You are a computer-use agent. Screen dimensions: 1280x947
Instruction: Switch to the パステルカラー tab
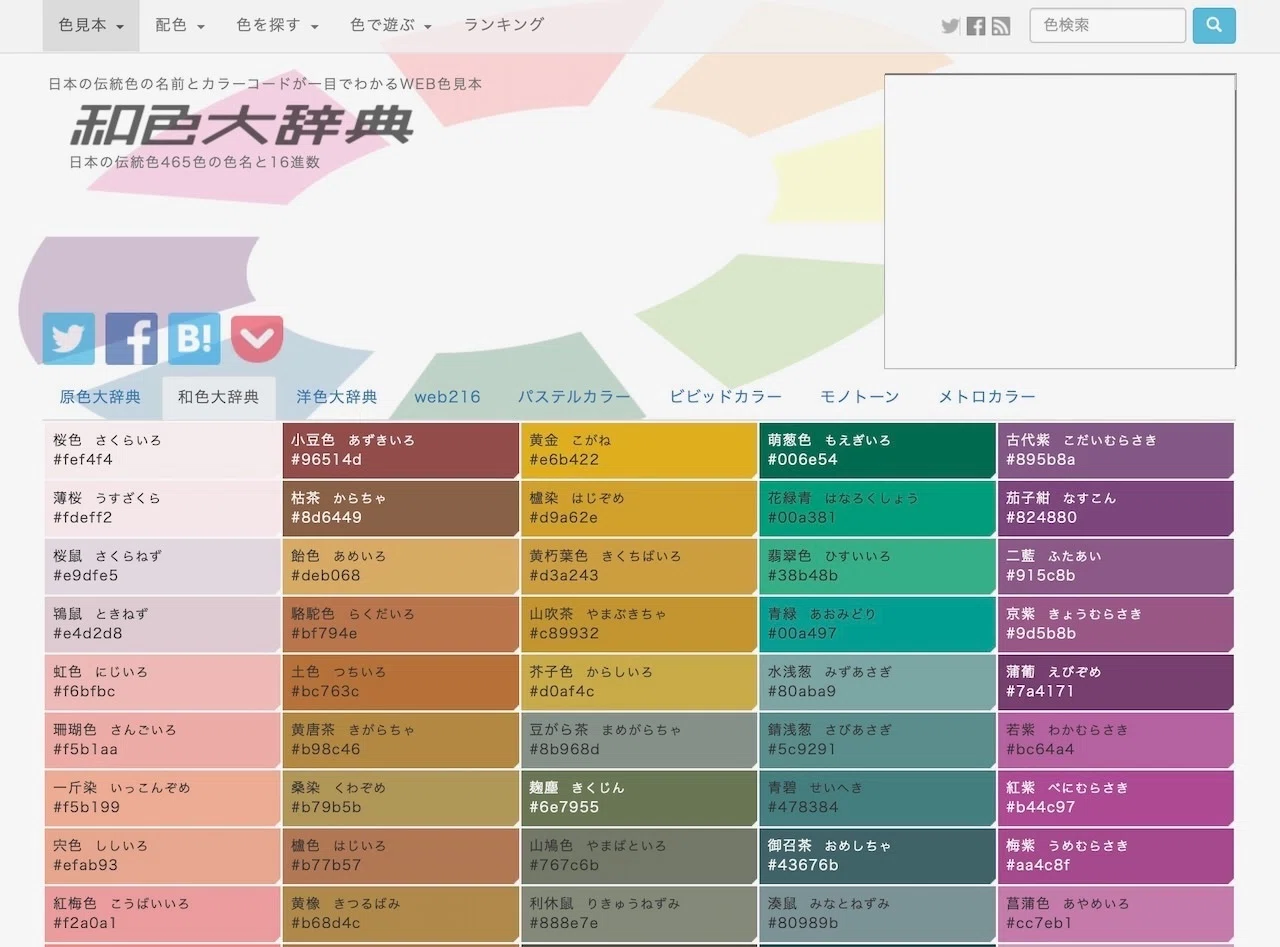(574, 397)
